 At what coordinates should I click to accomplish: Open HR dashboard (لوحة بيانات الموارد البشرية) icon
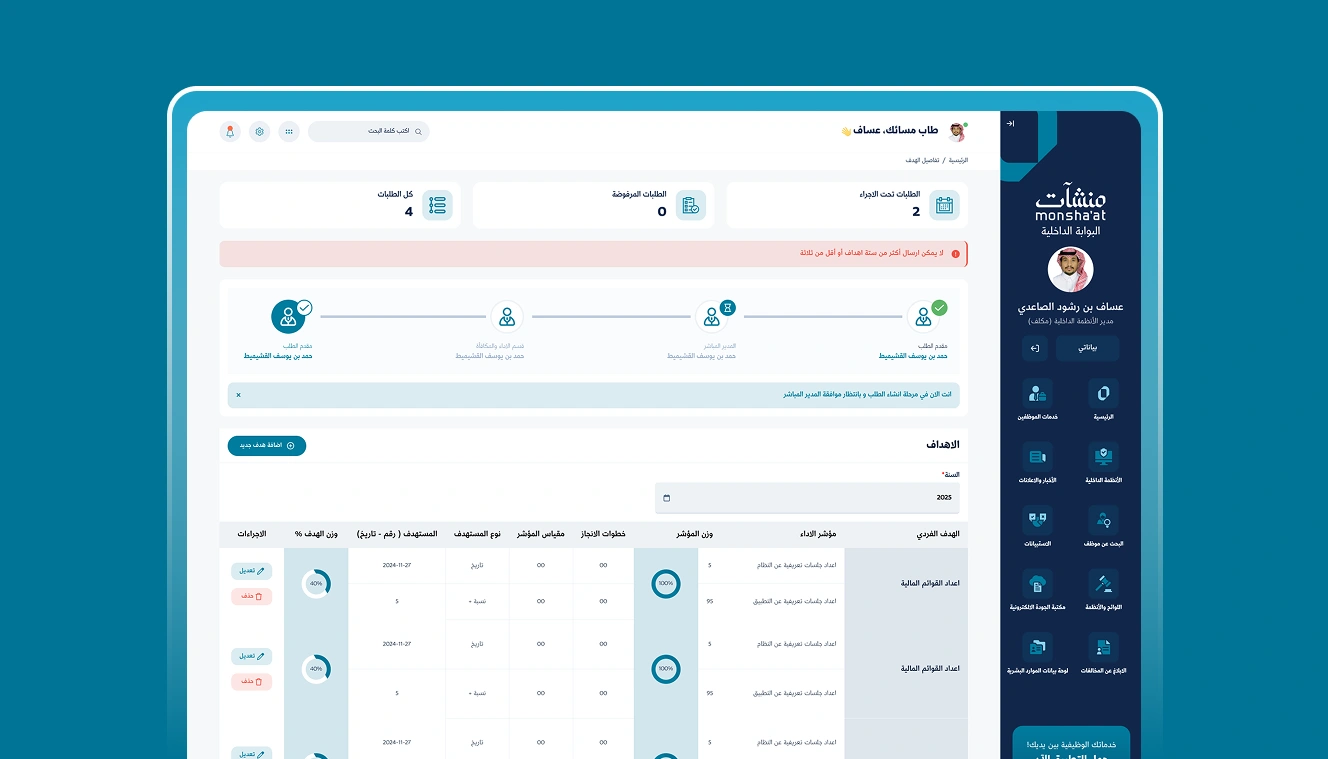1037,647
